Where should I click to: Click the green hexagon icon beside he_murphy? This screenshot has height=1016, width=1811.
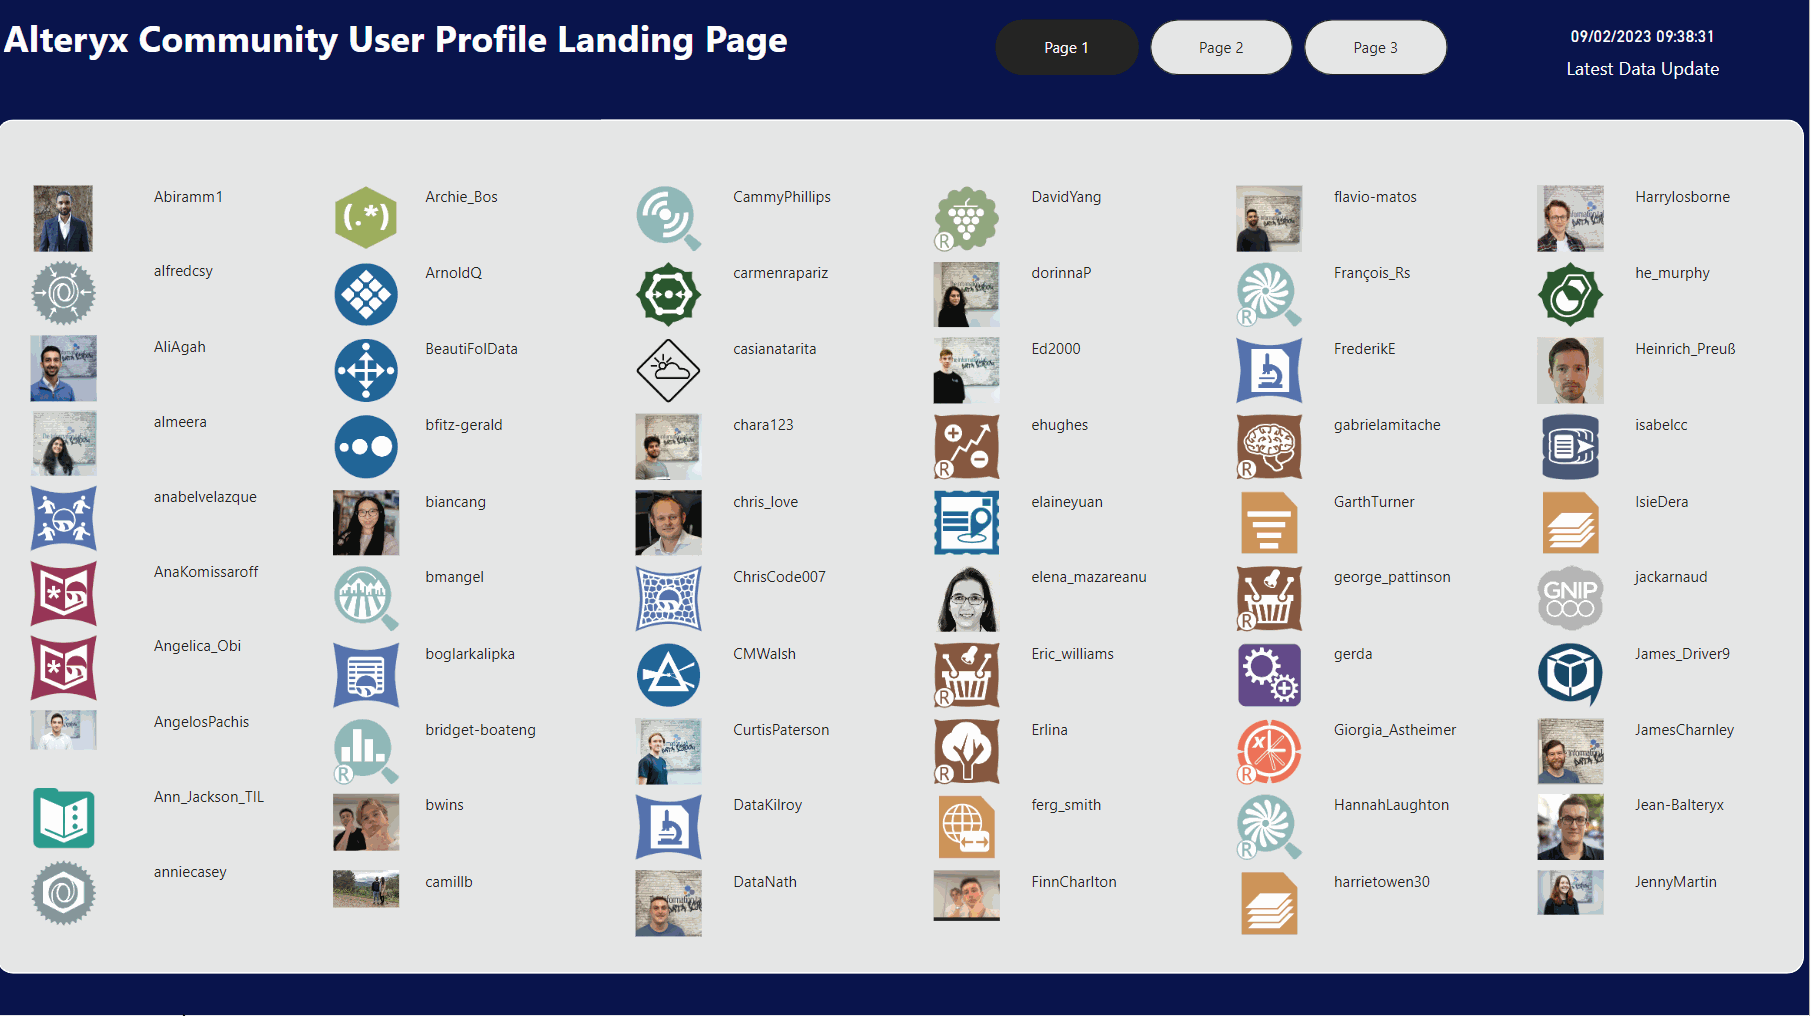pyautogui.click(x=1570, y=294)
